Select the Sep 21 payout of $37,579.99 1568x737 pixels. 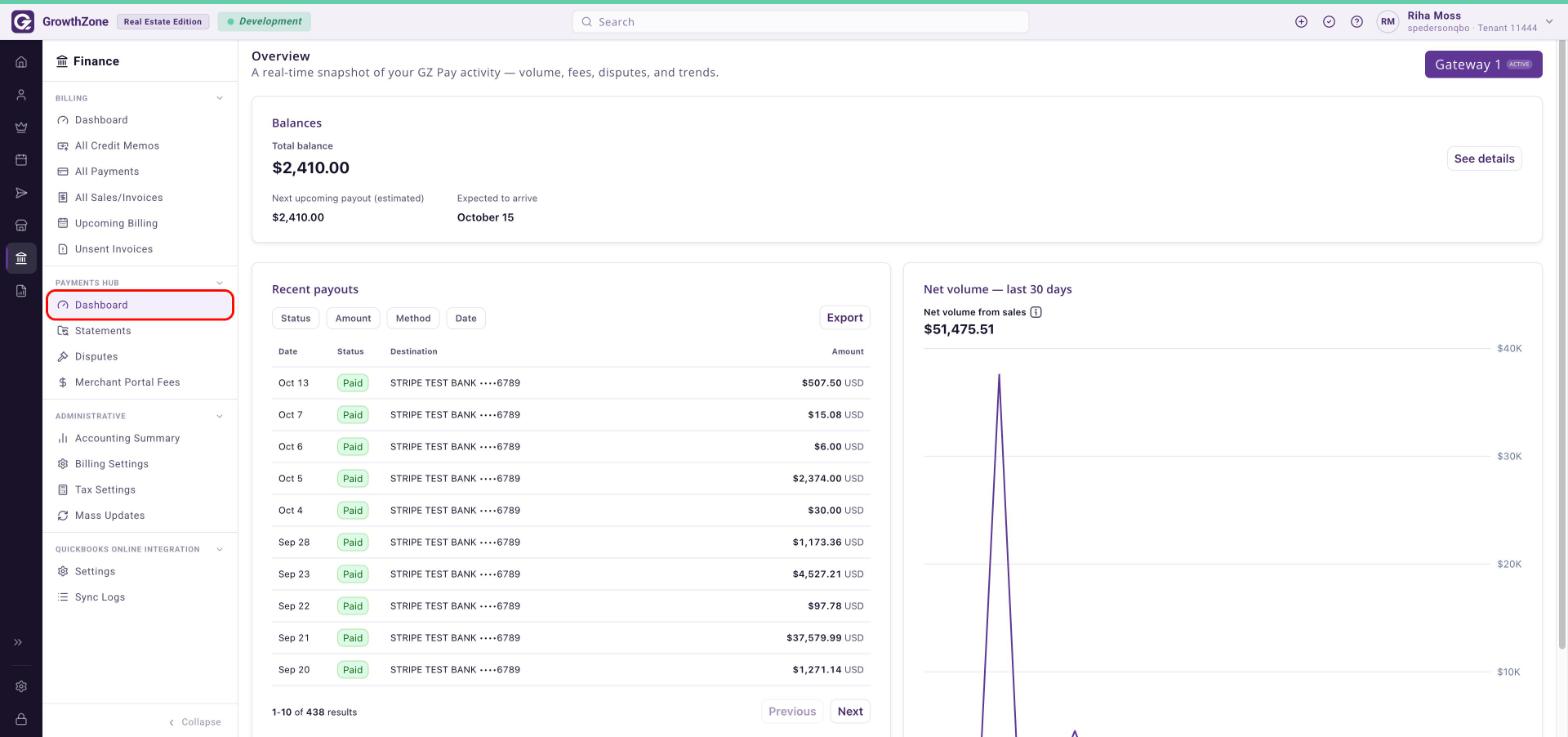[x=571, y=638]
